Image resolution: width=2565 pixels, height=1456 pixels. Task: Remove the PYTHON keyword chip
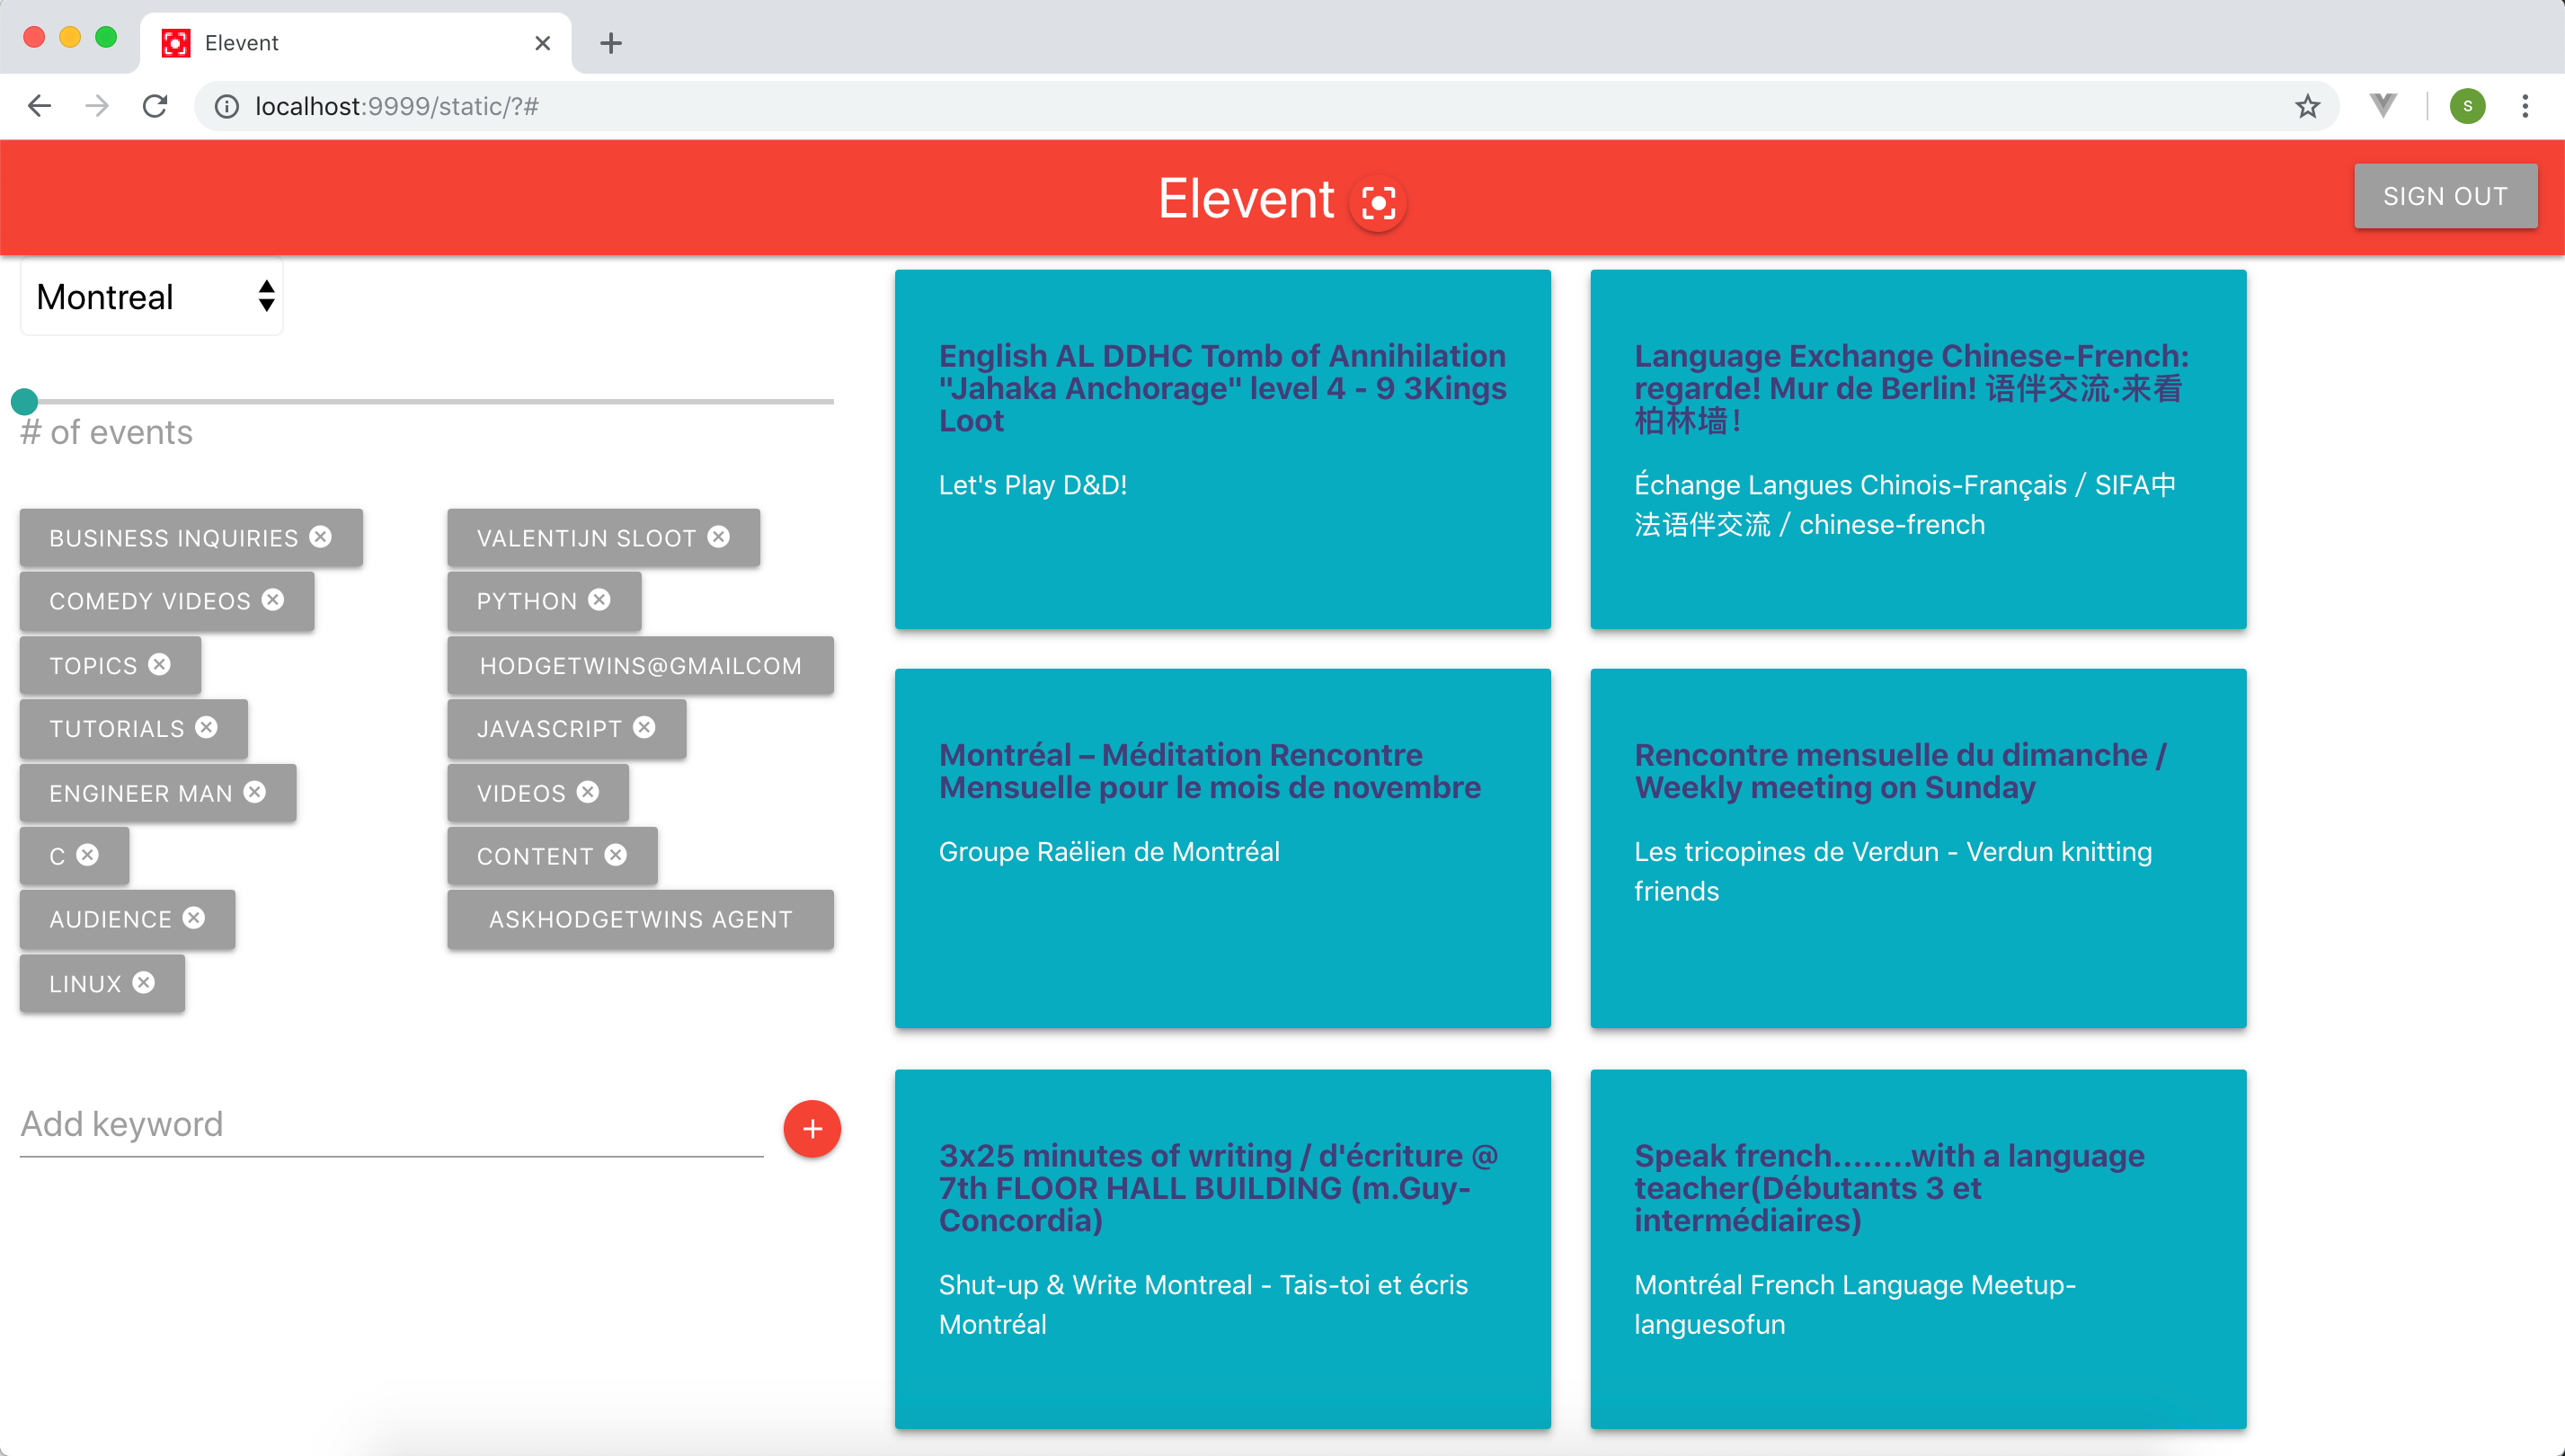(599, 600)
